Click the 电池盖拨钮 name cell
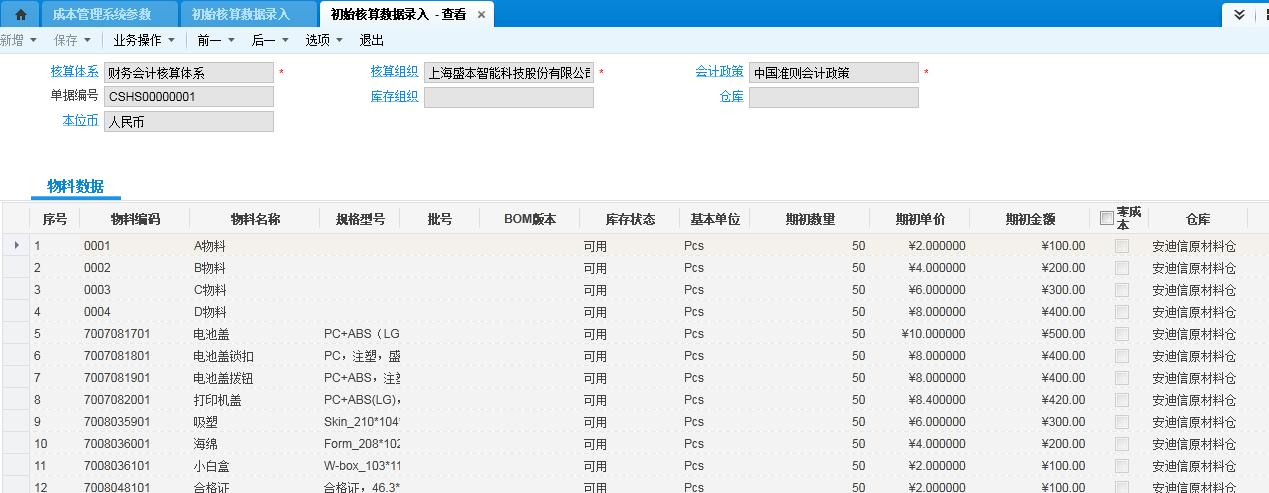Image resolution: width=1269 pixels, height=493 pixels. [x=225, y=378]
